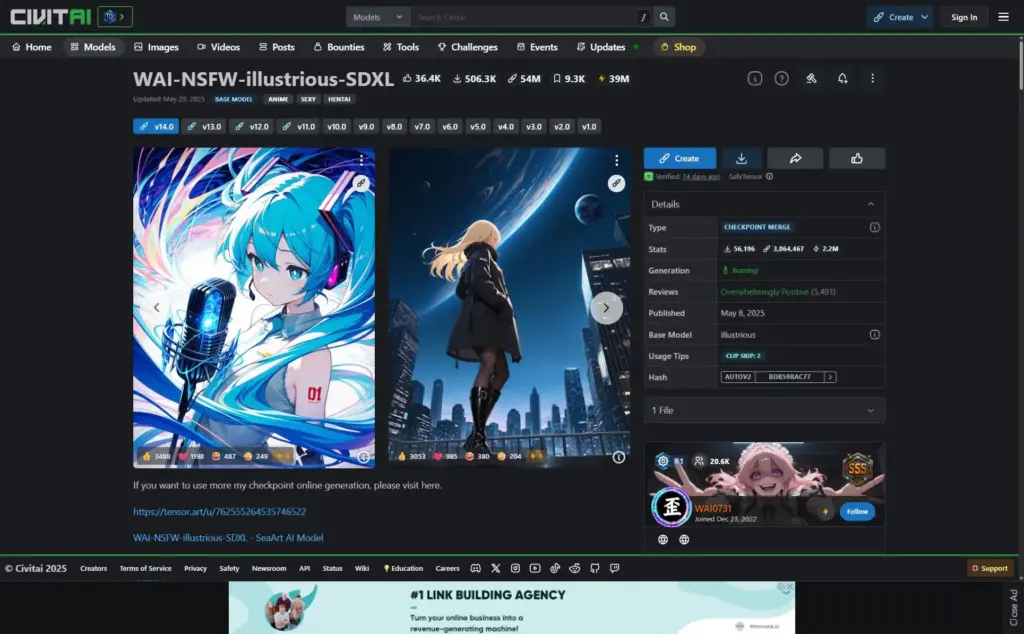Open the Models search category dropdown
The height and width of the screenshot is (634, 1024).
[x=377, y=17]
